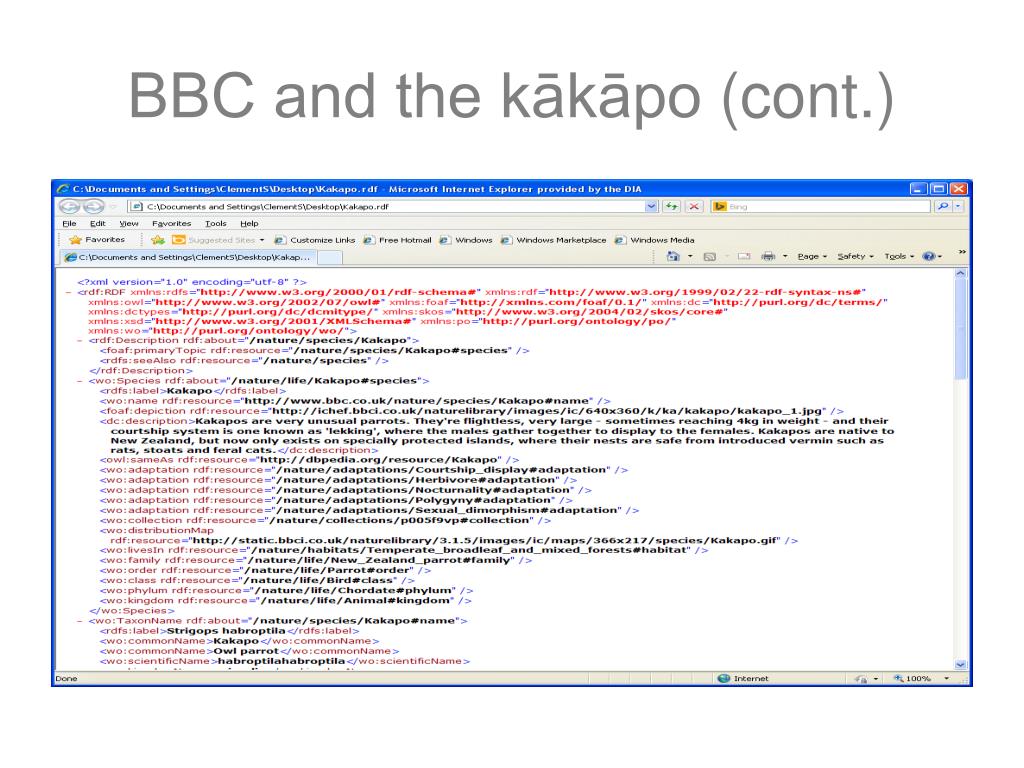The height and width of the screenshot is (768, 1024).
Task: Collapse the wo:Species node minus sign
Action: 80,381
